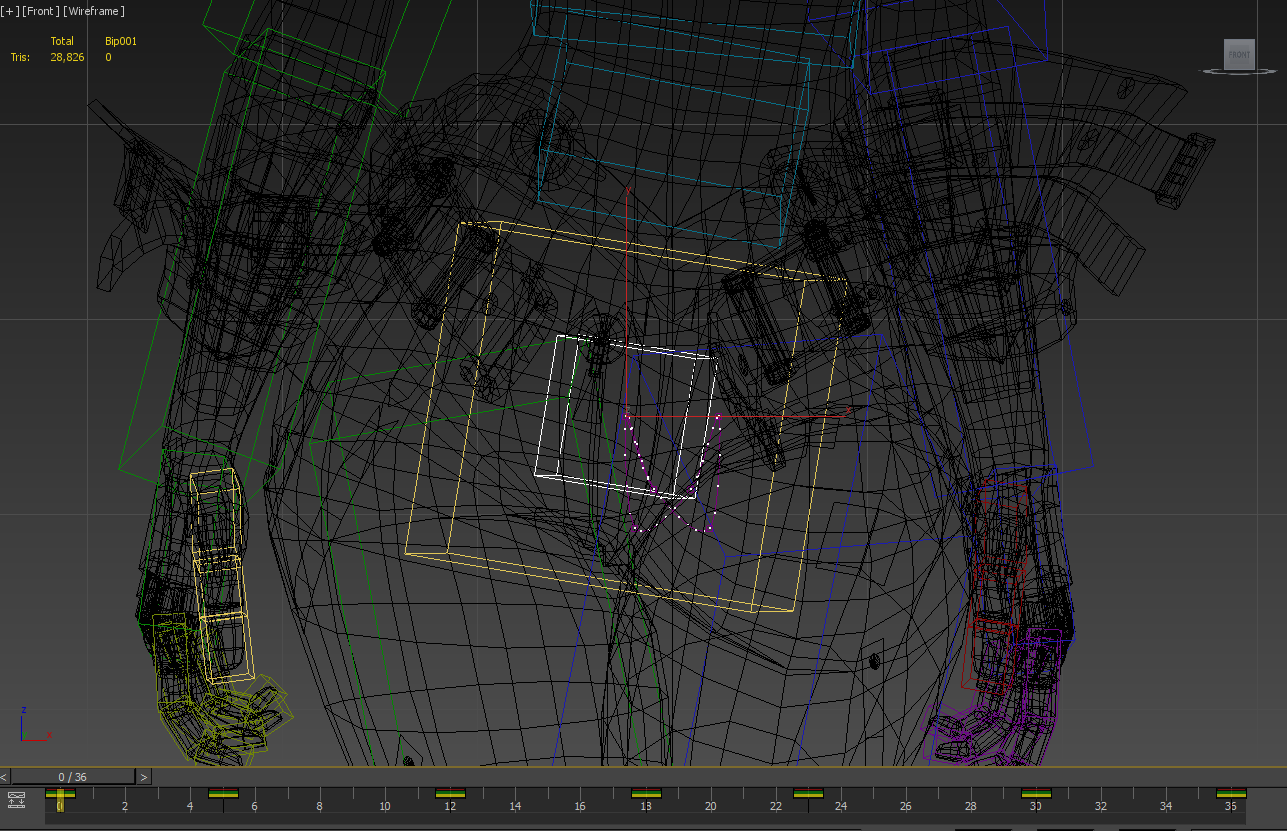Select the keyframe at frame 0
The height and width of the screenshot is (831, 1287).
[x=60, y=794]
